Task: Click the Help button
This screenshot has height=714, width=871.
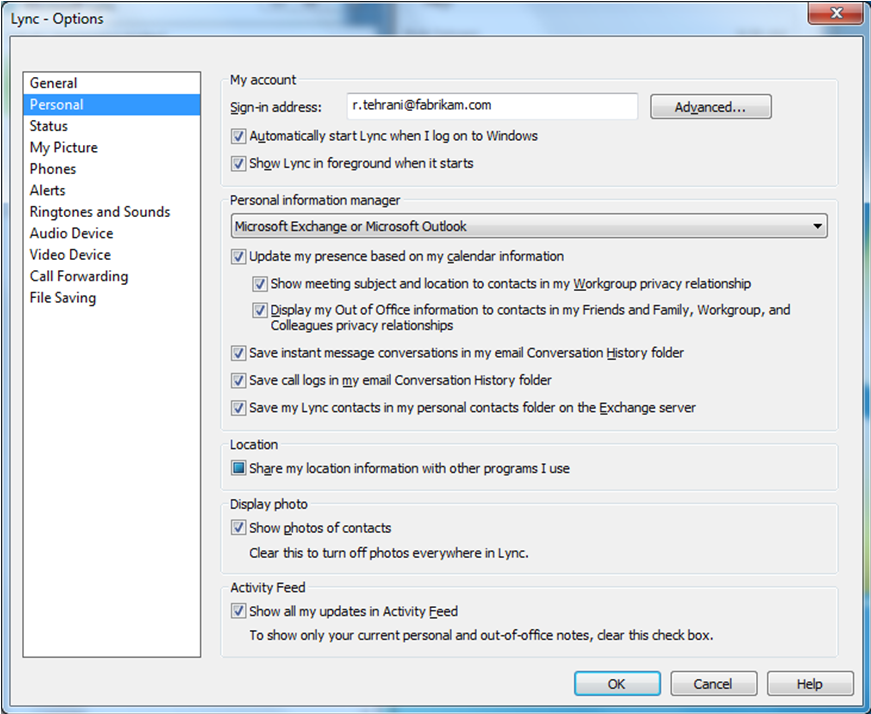Action: pos(809,684)
